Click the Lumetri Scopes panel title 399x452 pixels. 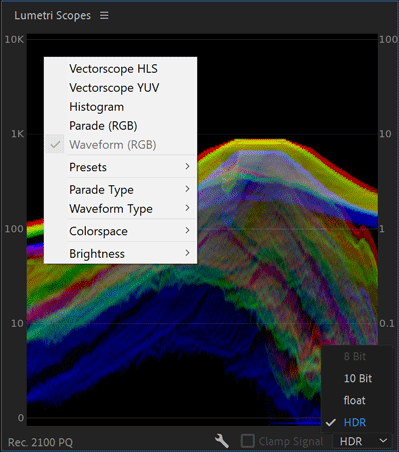click(x=52, y=15)
